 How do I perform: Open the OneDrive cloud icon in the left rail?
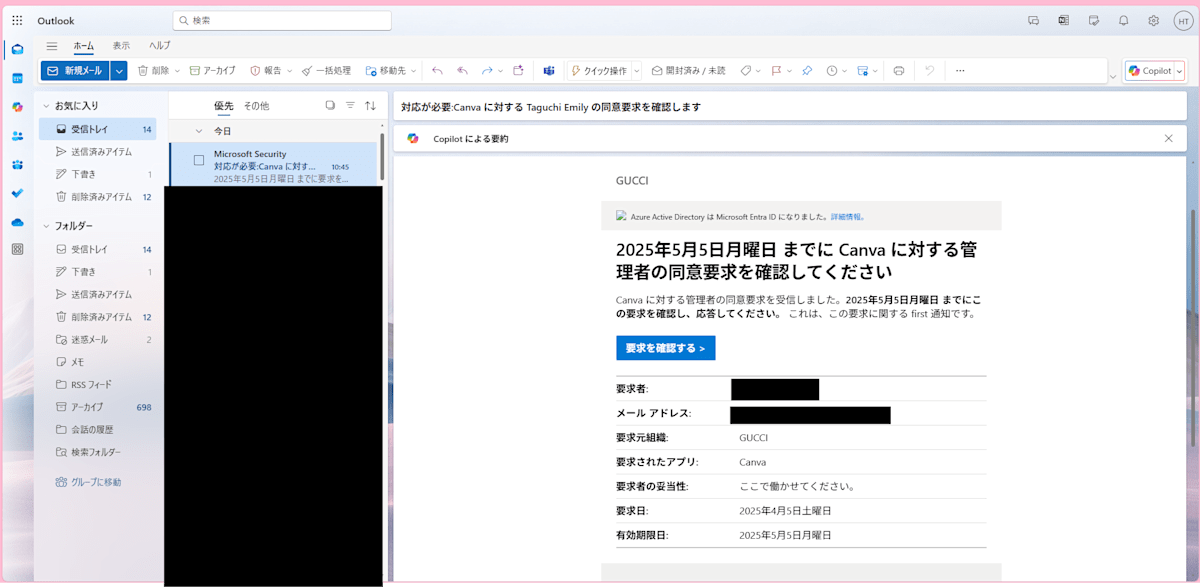pyautogui.click(x=17, y=222)
